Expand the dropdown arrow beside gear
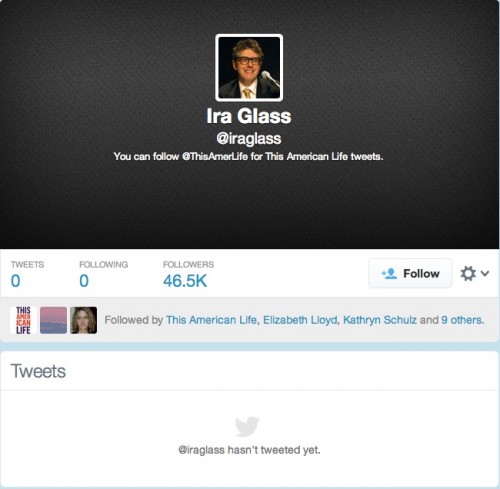 coord(485,273)
